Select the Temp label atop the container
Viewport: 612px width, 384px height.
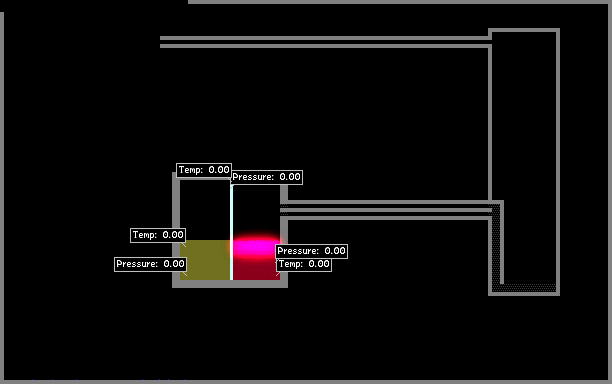204,170
